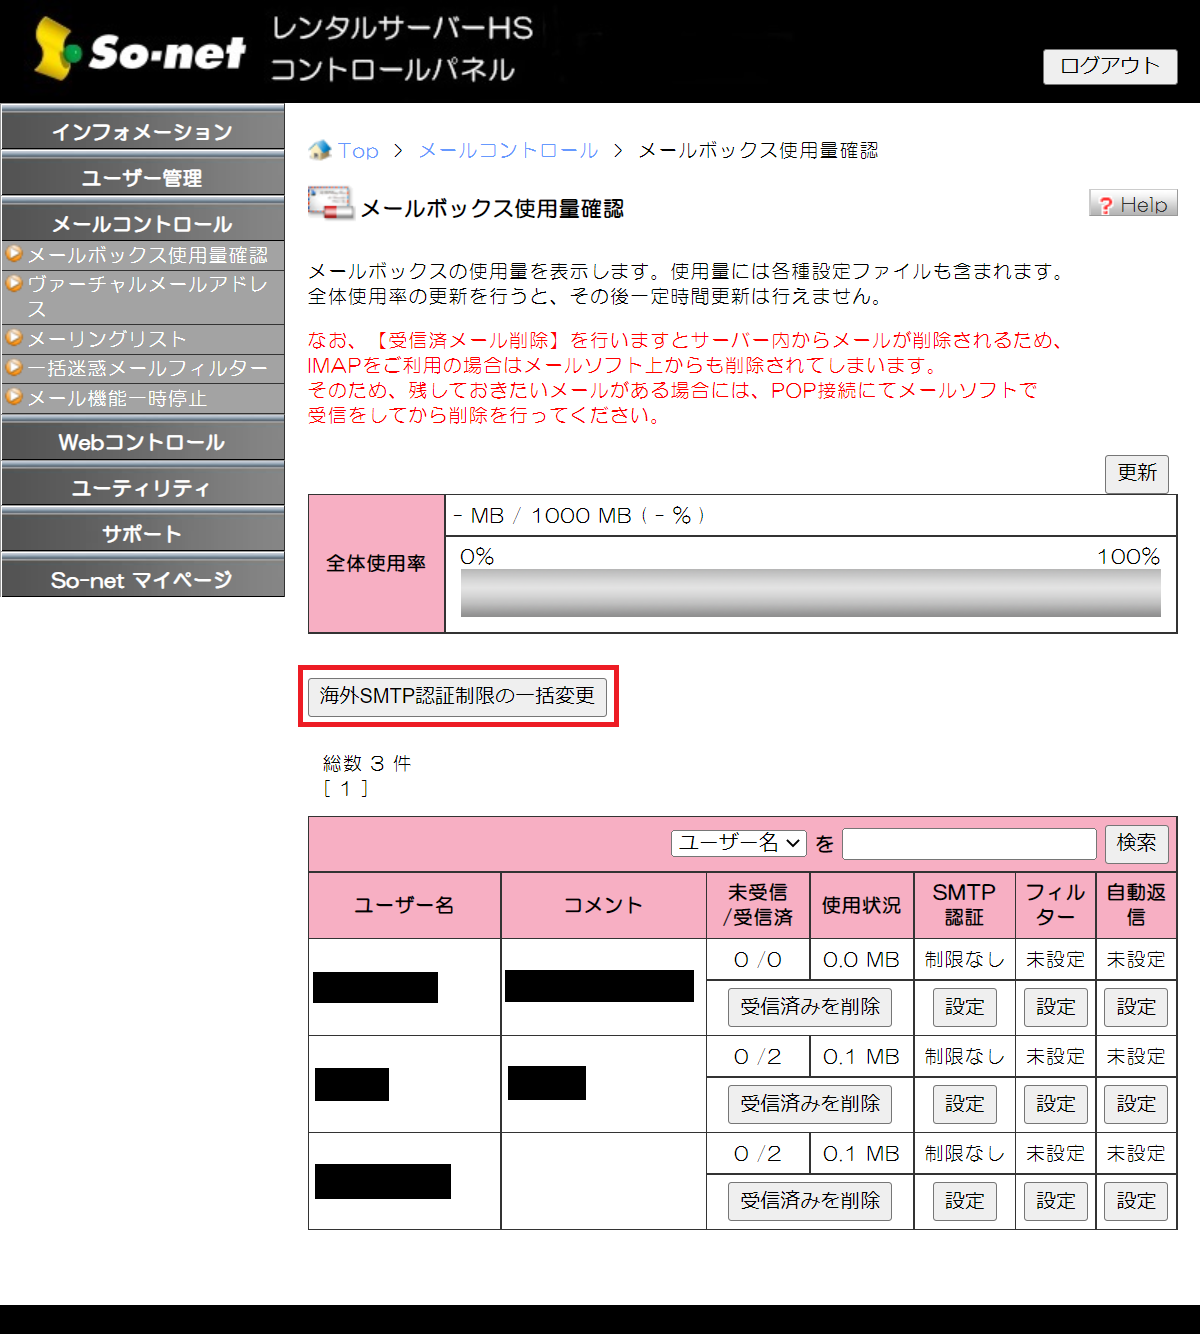1200x1334 pixels.
Task: Open the サポート menu
Action: tap(142, 534)
